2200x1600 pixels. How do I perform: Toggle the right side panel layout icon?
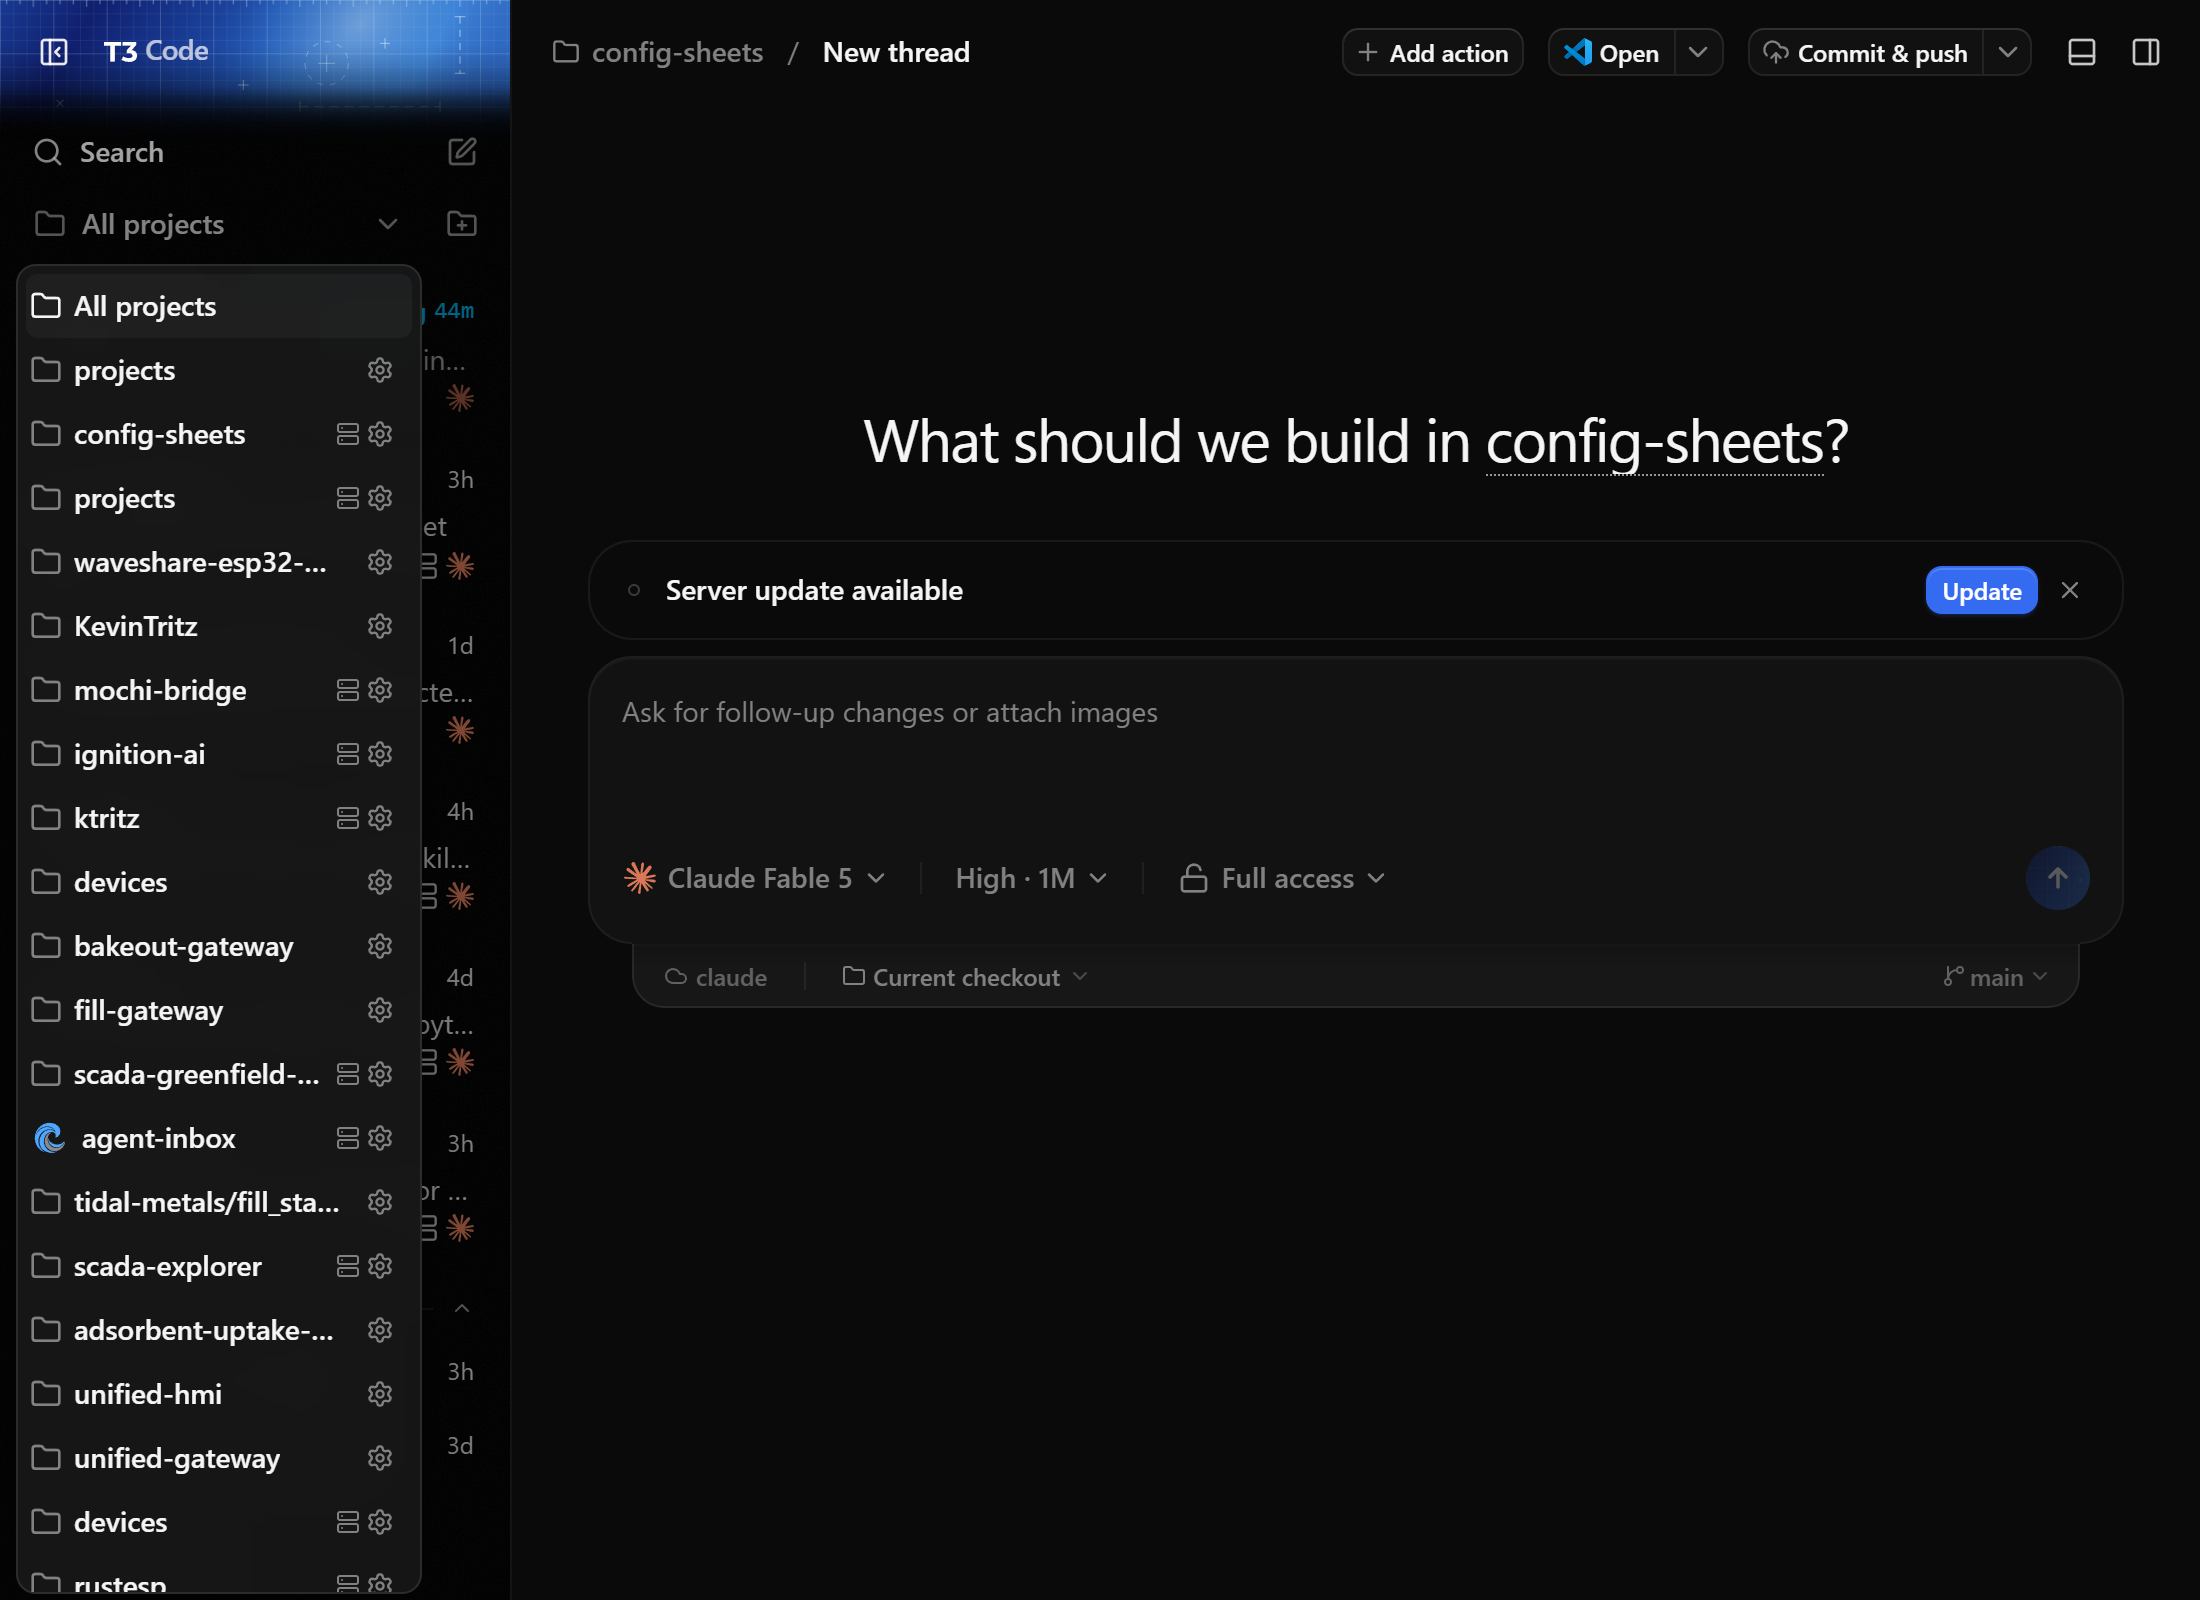(x=2146, y=52)
